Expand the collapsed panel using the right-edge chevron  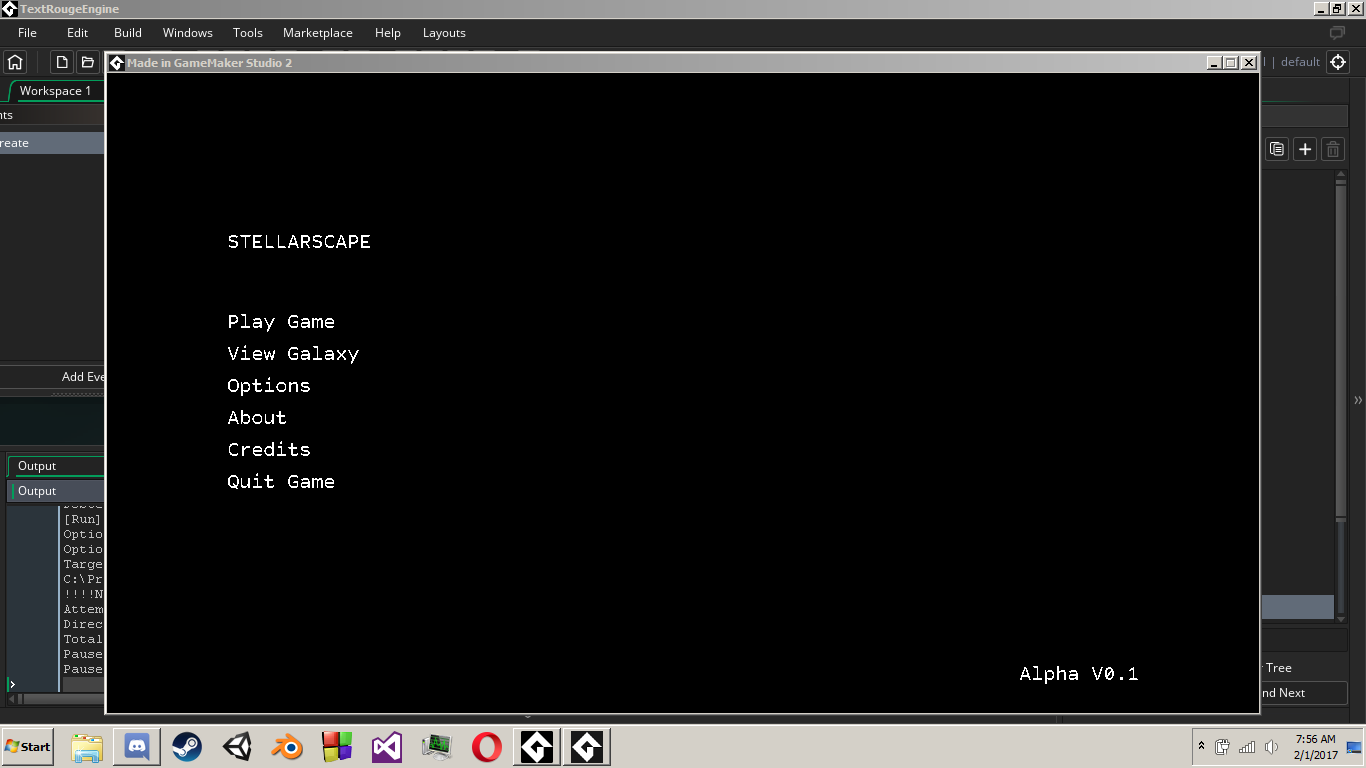(1358, 400)
